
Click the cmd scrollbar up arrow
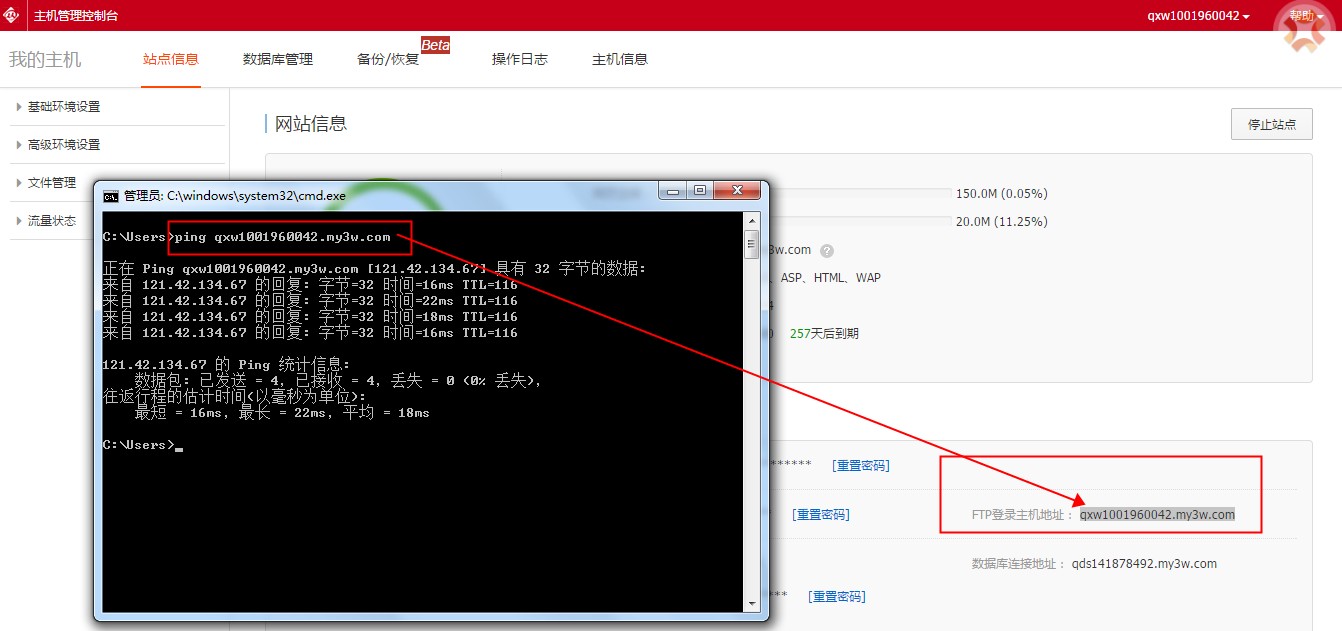click(752, 219)
